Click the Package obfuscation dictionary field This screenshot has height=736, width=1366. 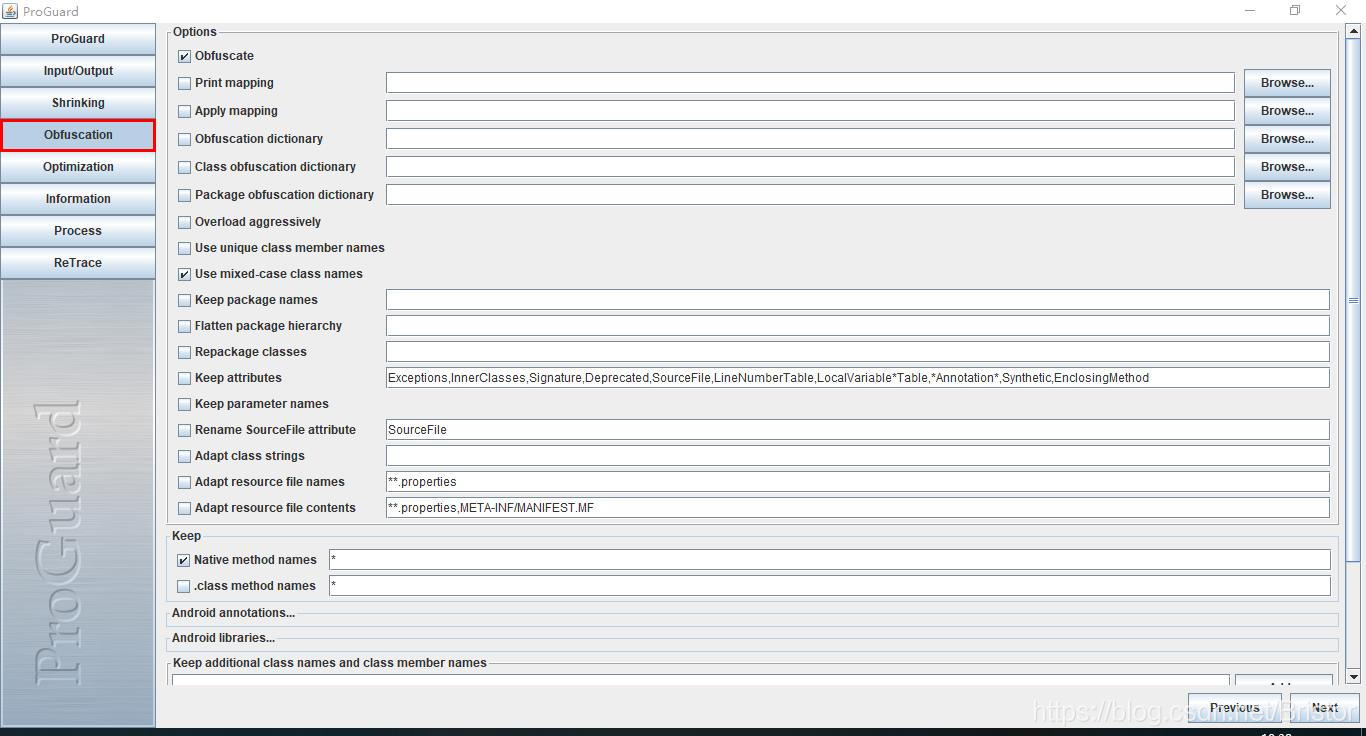coord(810,195)
